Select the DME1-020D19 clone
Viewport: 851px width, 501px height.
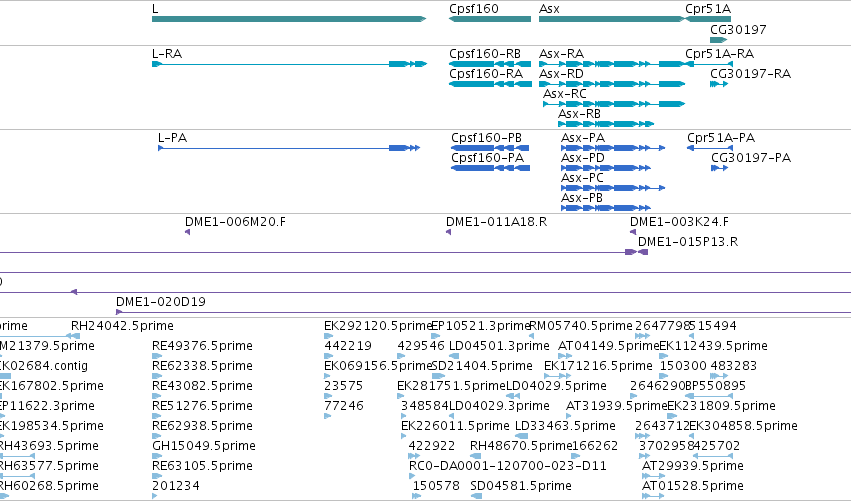(x=483, y=312)
